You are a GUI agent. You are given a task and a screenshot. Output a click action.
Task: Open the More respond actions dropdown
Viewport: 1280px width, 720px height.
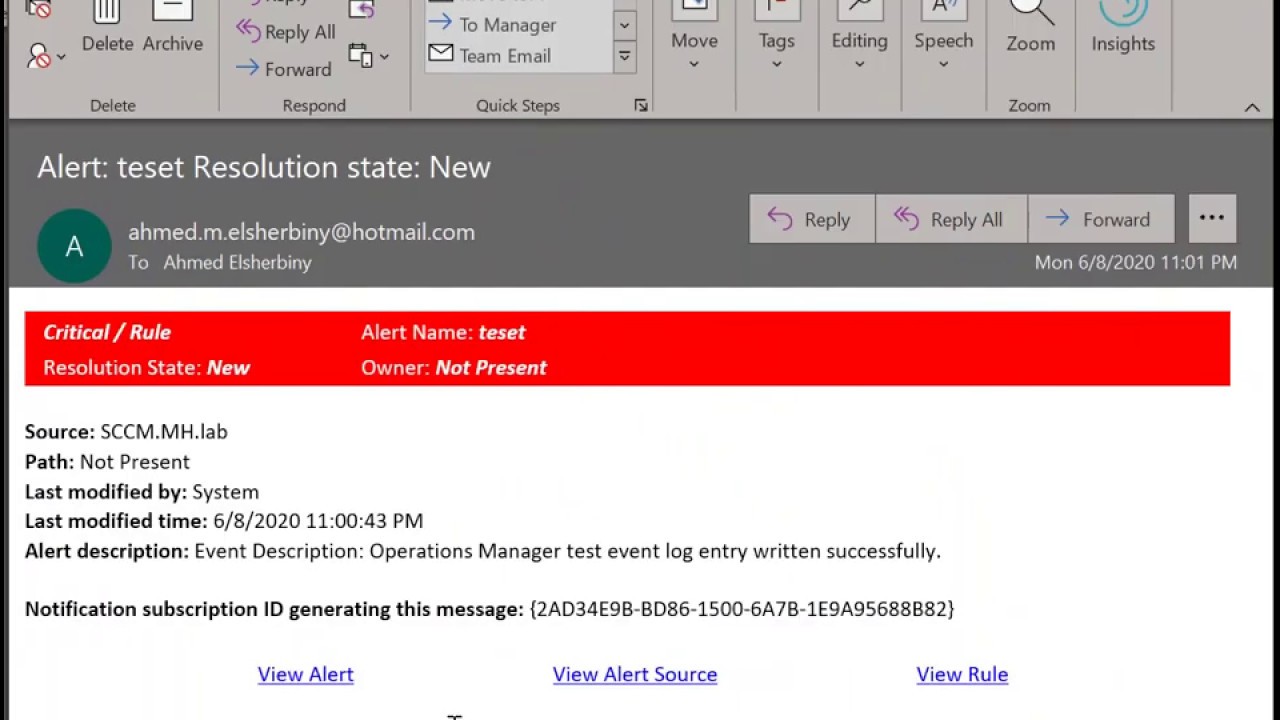point(368,56)
